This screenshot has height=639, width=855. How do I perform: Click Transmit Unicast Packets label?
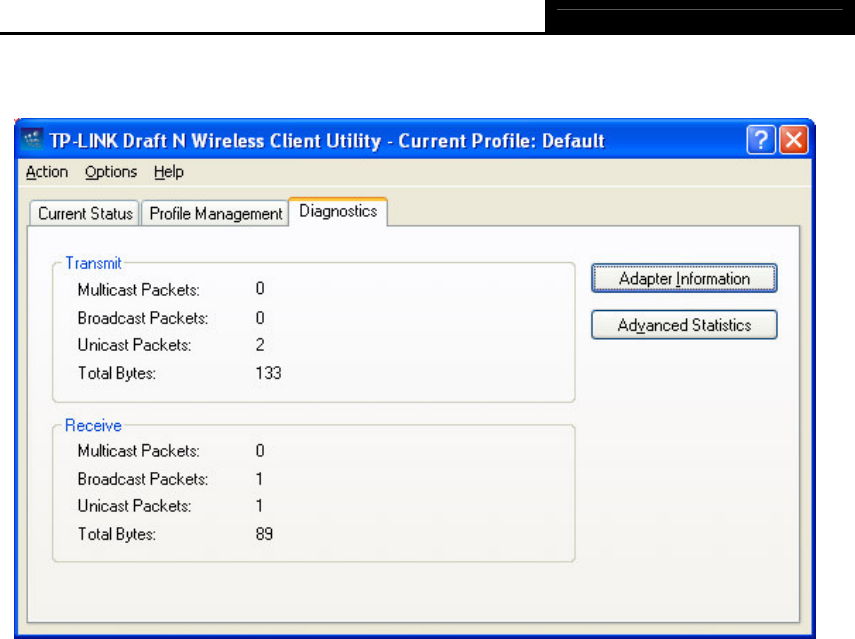pyautogui.click(x=134, y=345)
